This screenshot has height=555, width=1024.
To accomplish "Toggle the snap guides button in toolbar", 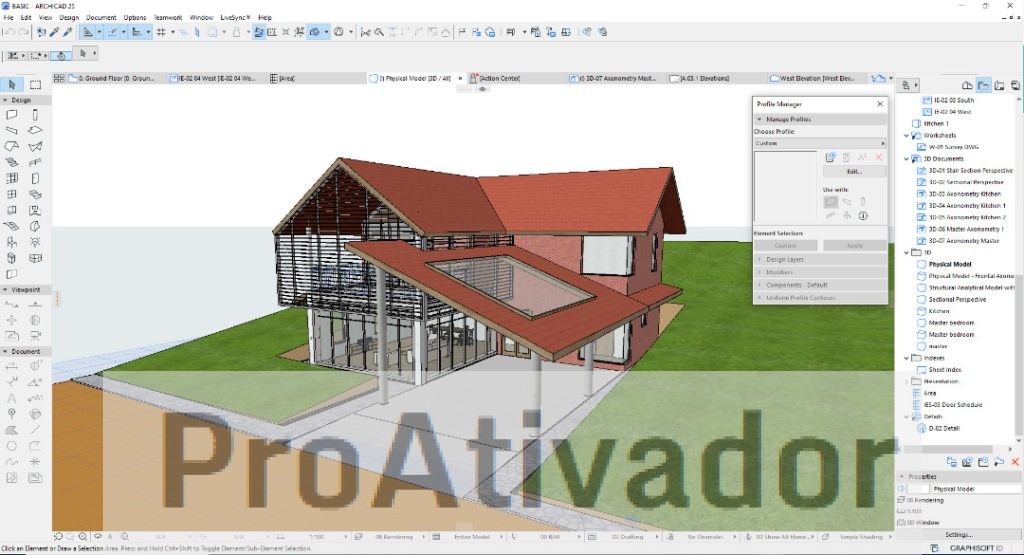I will (x=112, y=32).
